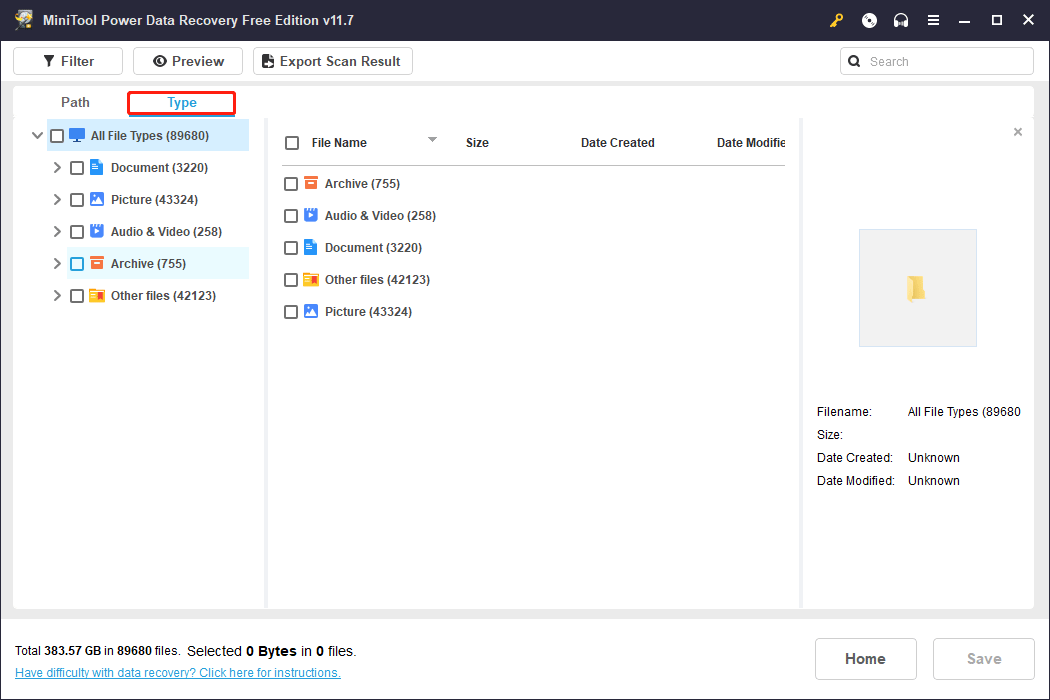Check Picture (43324) in the tree
The image size is (1050, 700).
point(77,200)
